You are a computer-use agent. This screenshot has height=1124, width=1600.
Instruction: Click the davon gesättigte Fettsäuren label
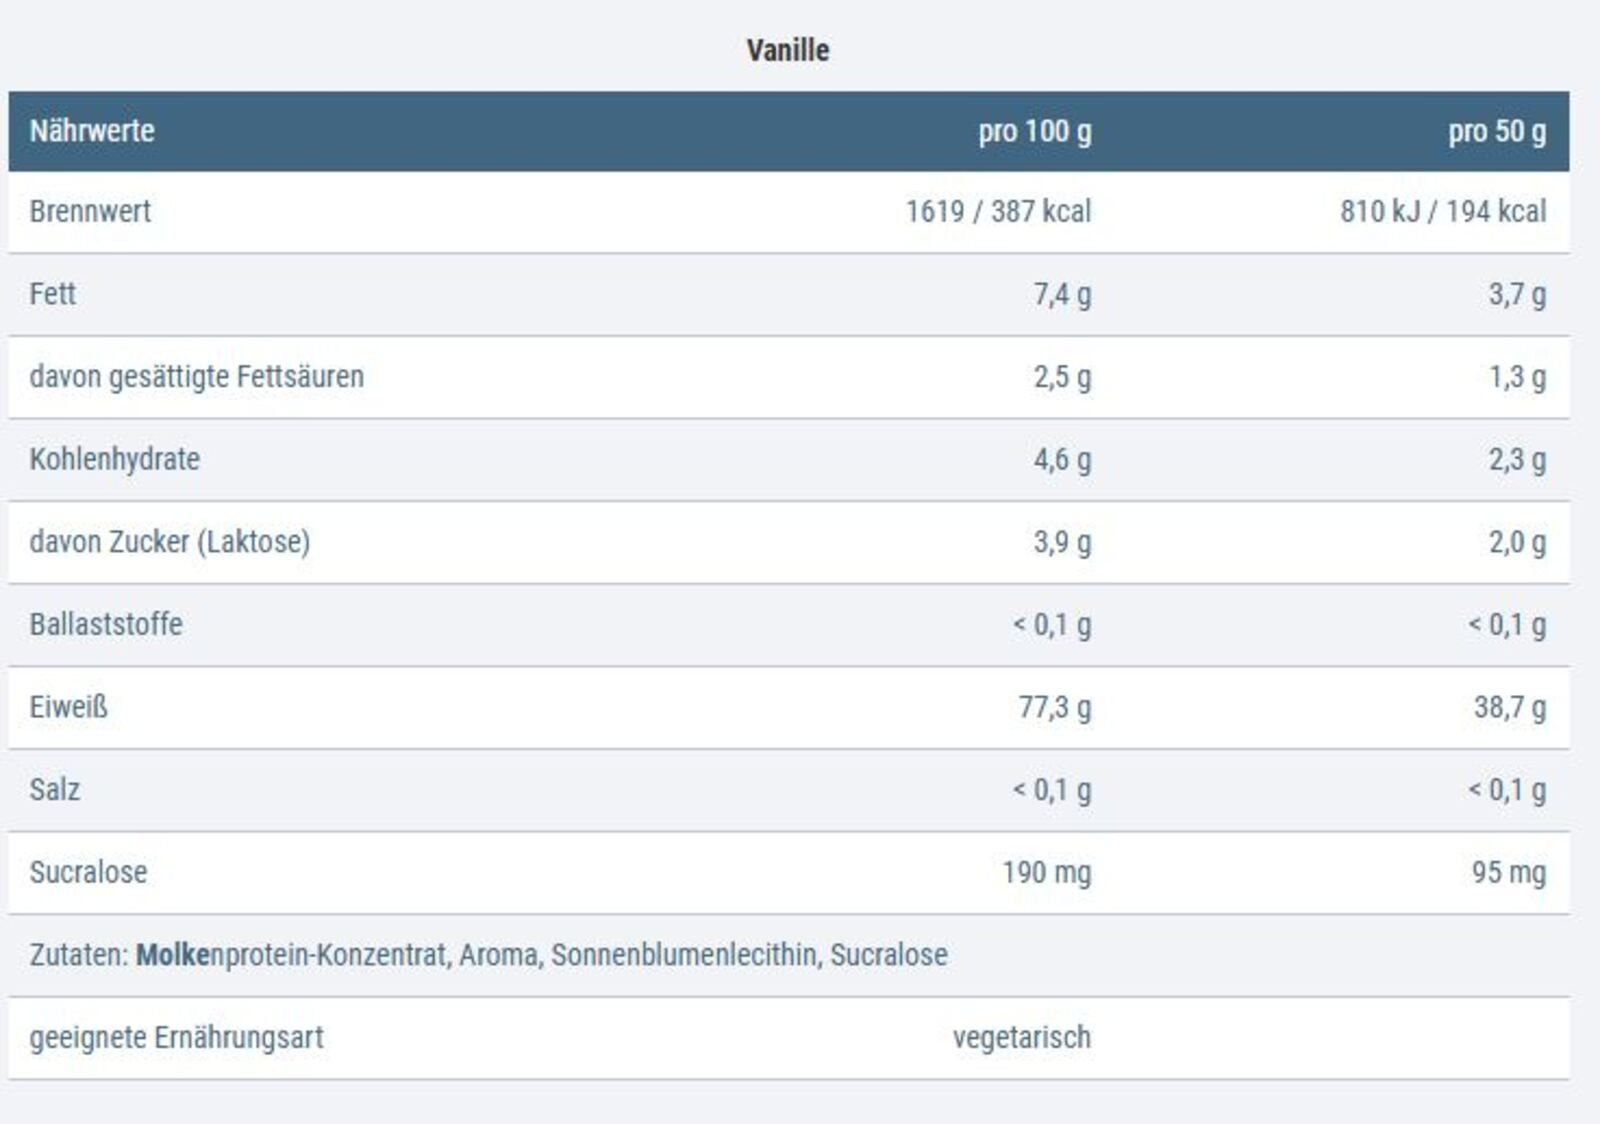pyautogui.click(x=197, y=377)
